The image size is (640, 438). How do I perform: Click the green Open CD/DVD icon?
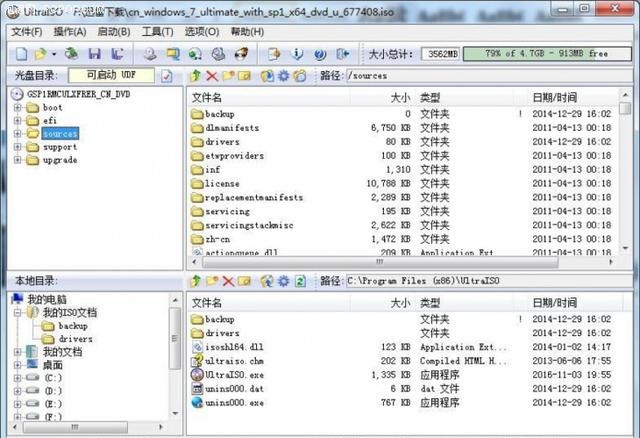click(72, 53)
